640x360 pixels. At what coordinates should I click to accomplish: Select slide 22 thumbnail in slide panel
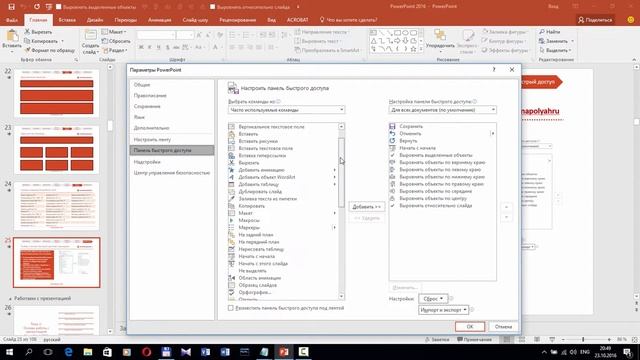[57, 93]
